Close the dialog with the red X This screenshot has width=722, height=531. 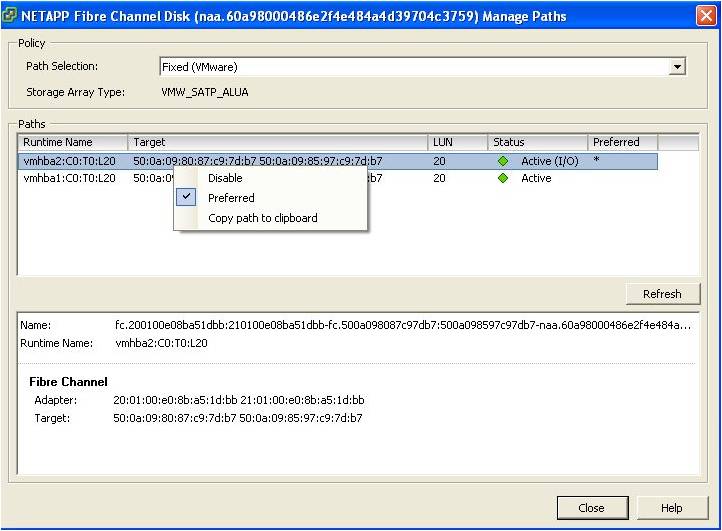[x=705, y=15]
